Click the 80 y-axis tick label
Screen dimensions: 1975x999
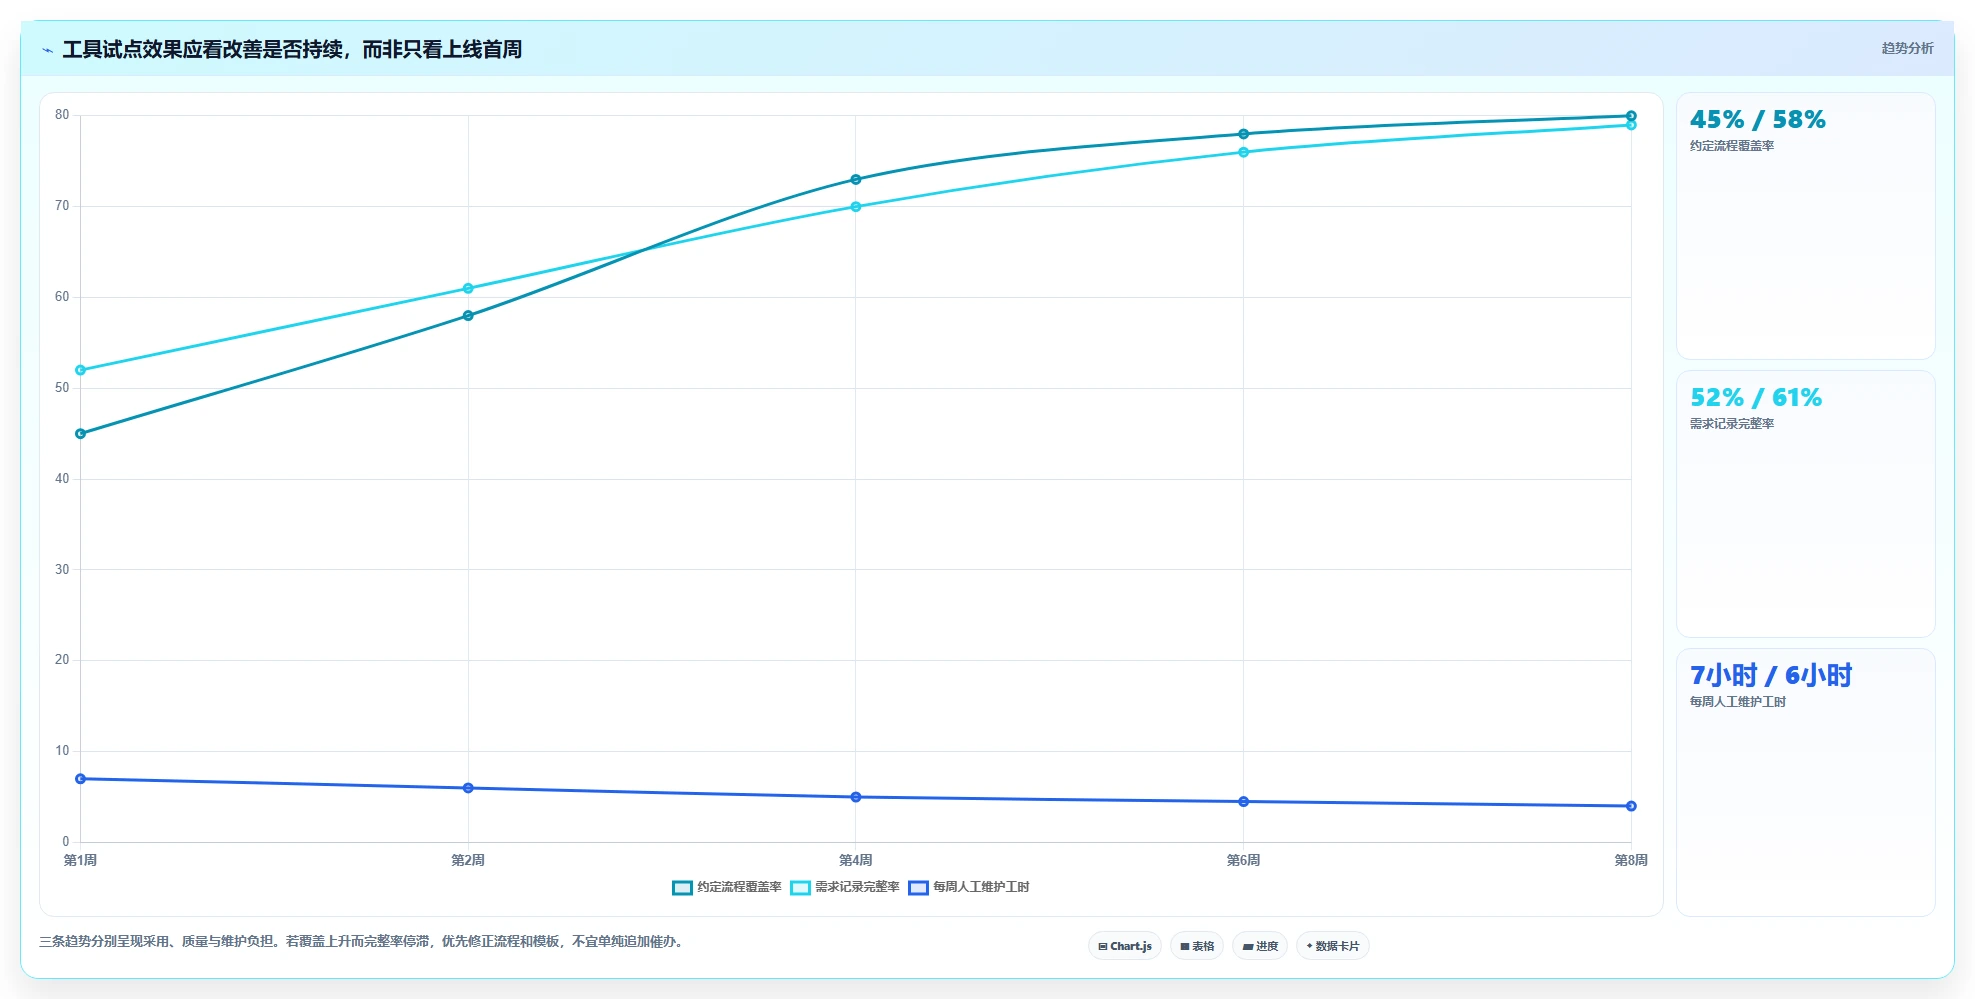point(62,115)
